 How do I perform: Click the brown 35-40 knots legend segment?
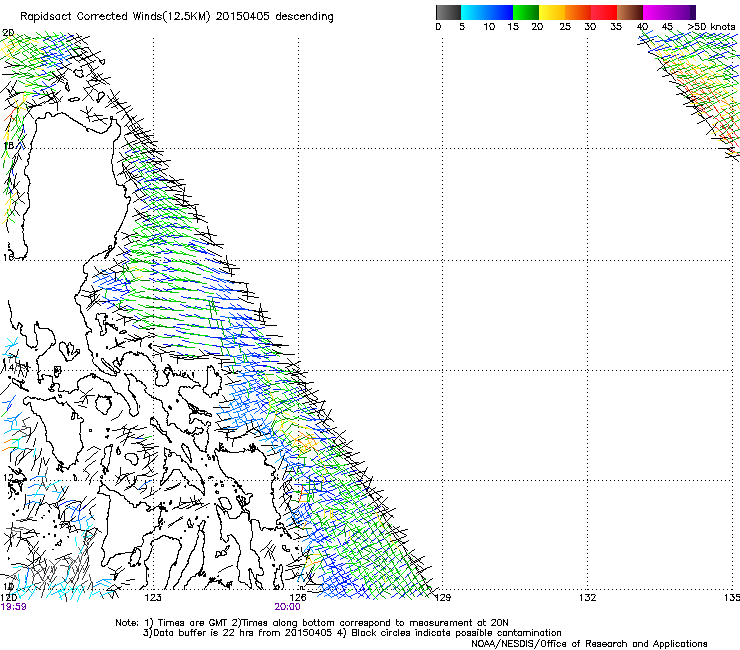pyautogui.click(x=630, y=12)
